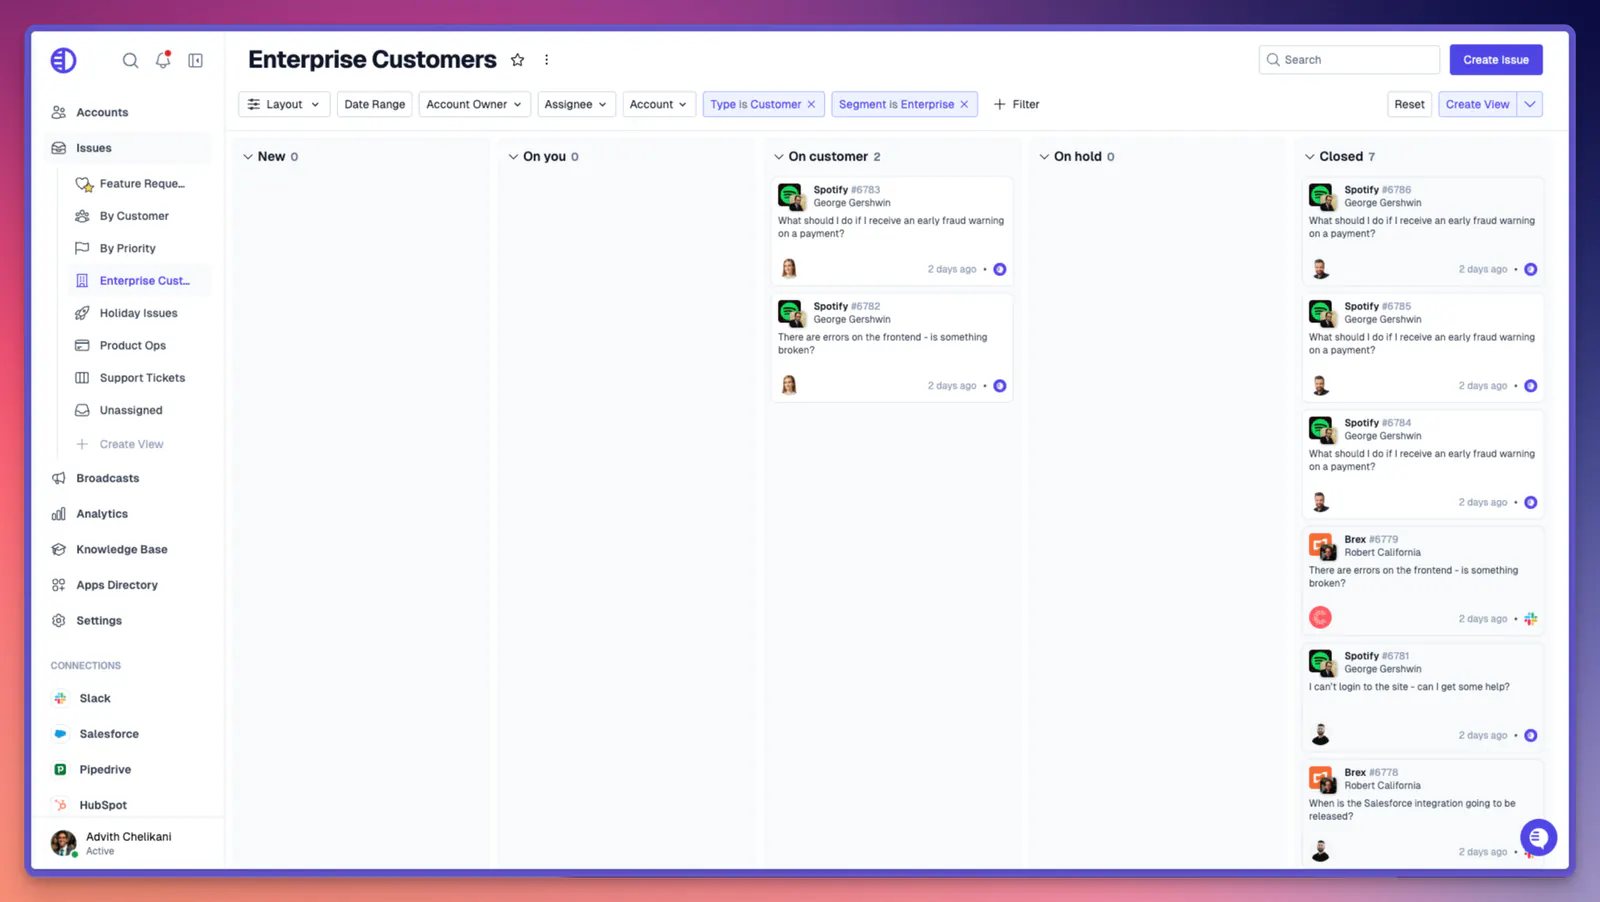The width and height of the screenshot is (1600, 902).
Task: Add a new Filter
Action: coord(1016,104)
